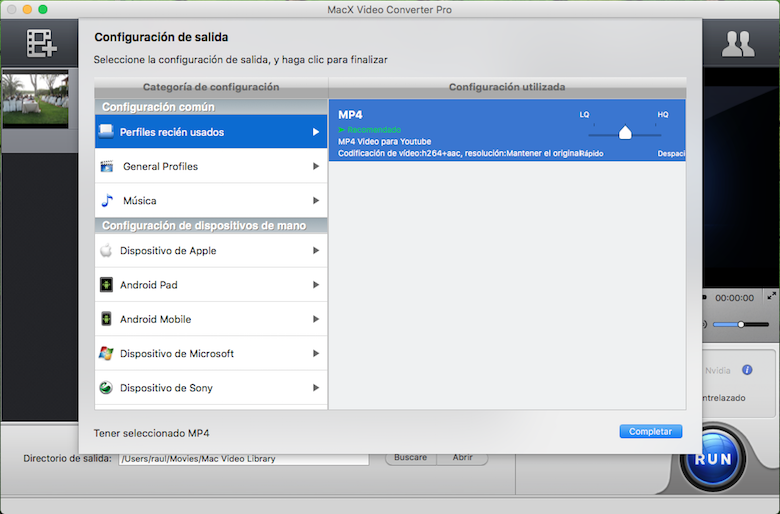Select the MP4 profile title
This screenshot has height=514, width=780.
pyautogui.click(x=350, y=115)
